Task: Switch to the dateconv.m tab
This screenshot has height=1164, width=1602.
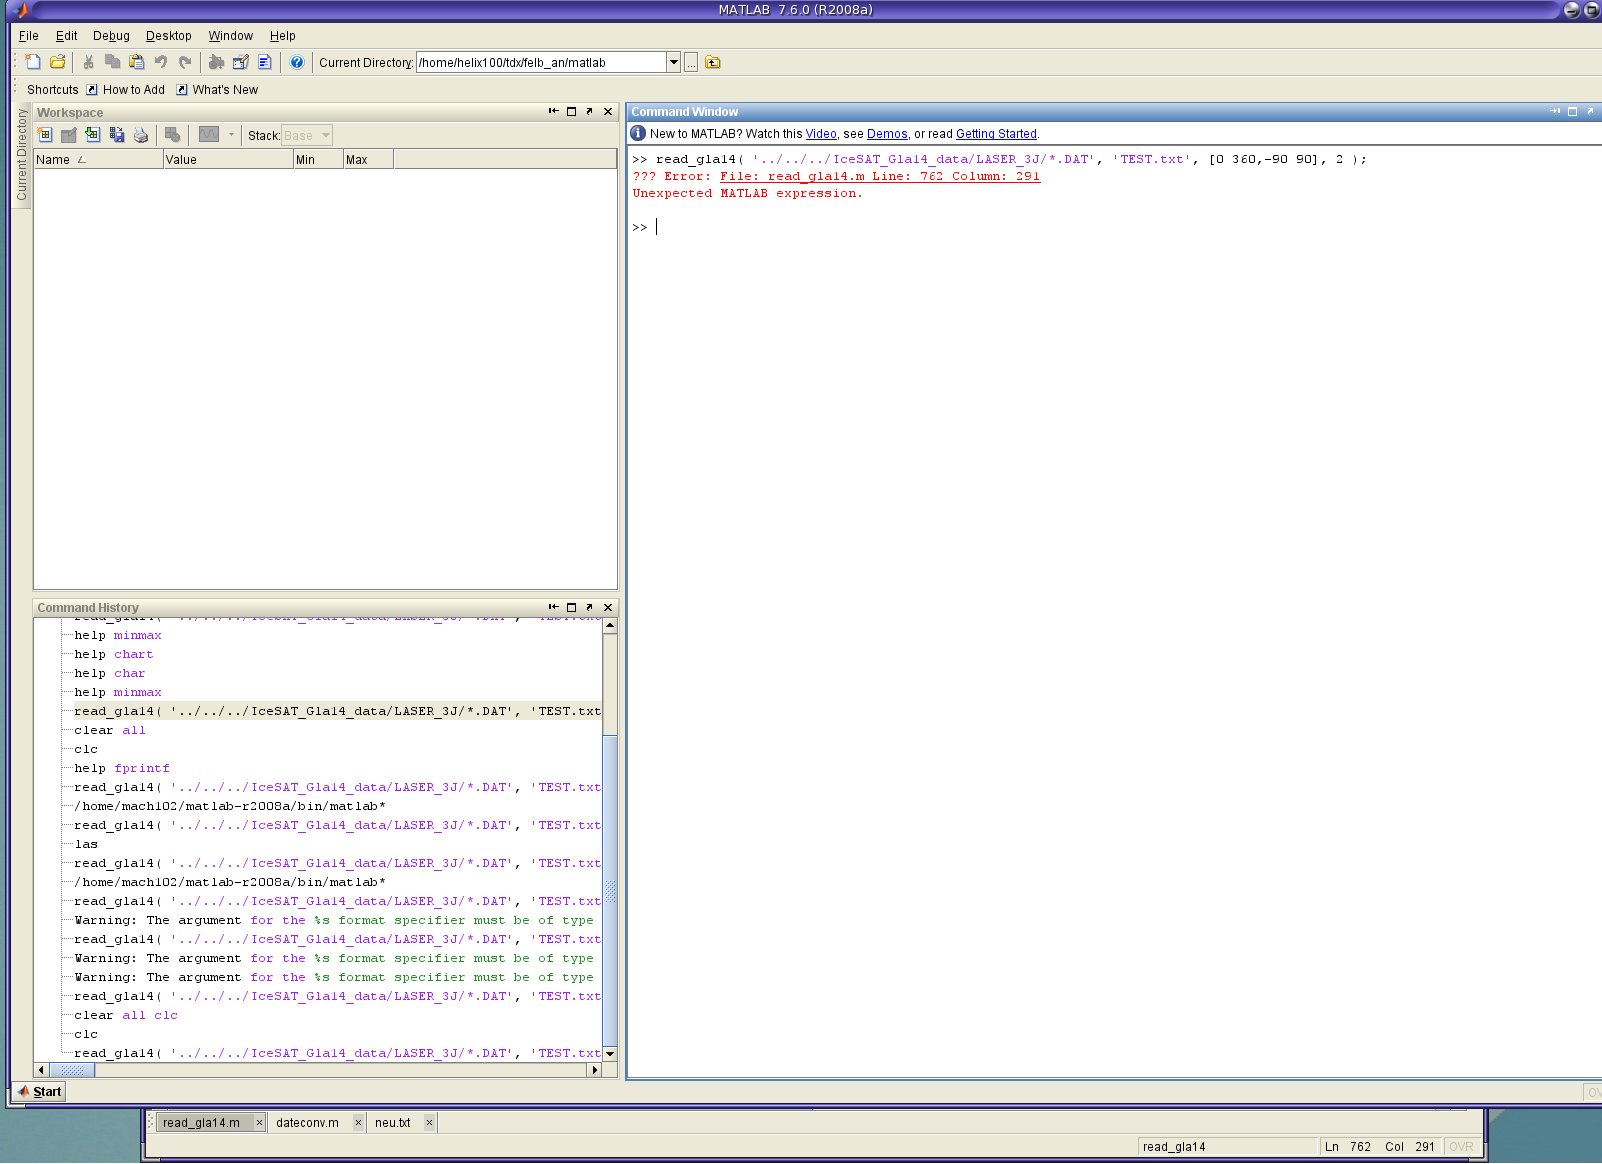Action: coord(307,1122)
